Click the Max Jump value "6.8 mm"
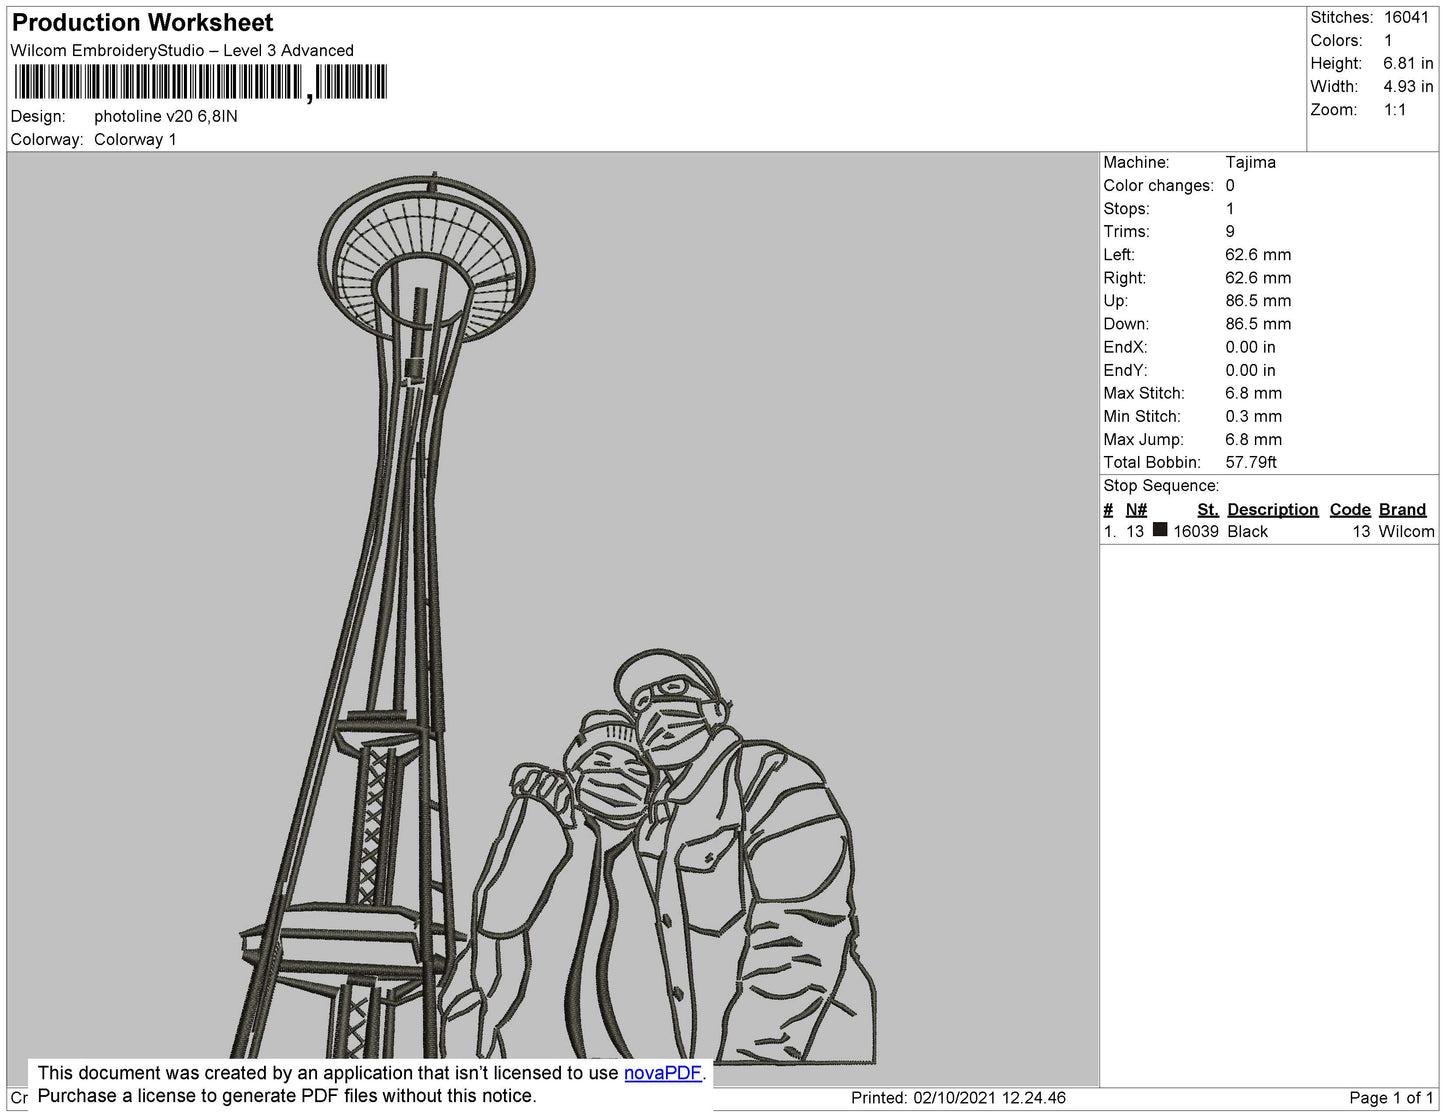 point(1253,440)
